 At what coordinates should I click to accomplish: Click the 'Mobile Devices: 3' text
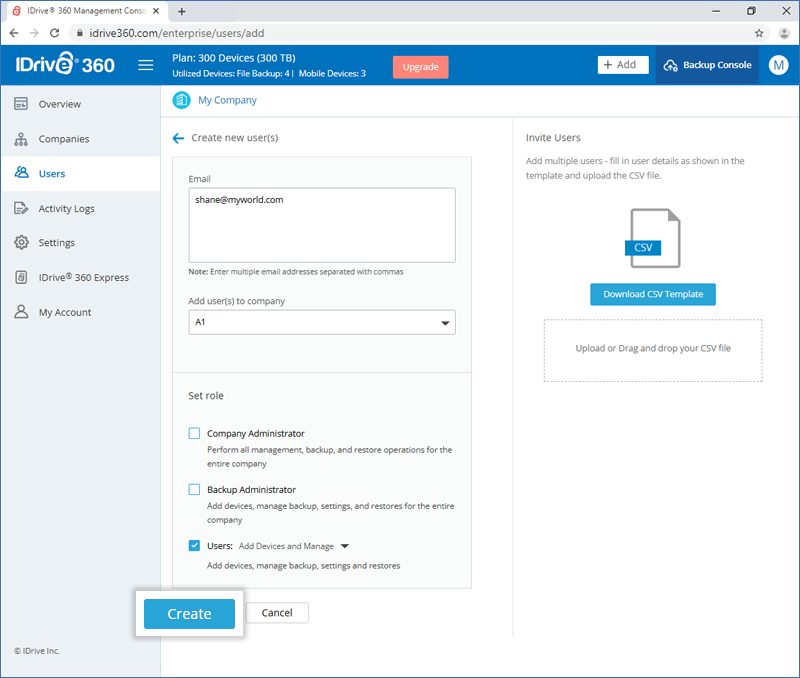point(332,73)
